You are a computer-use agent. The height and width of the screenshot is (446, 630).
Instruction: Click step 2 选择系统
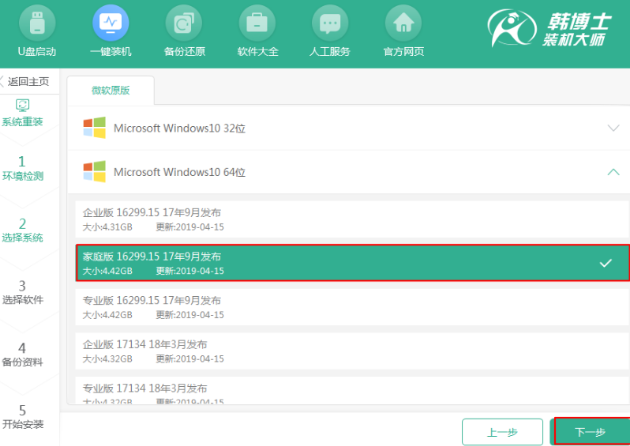22,230
